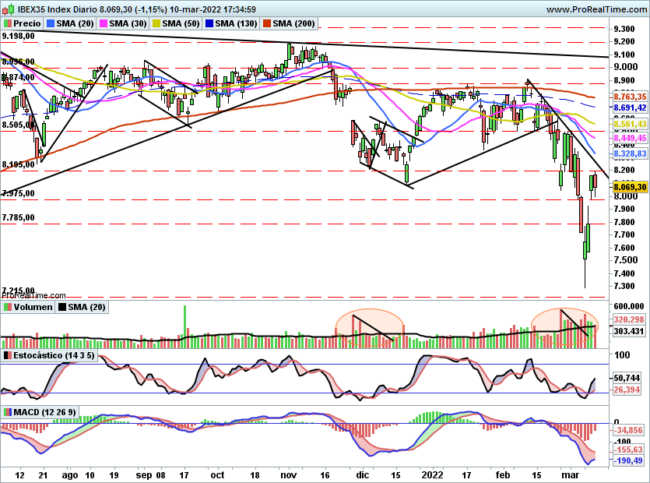This screenshot has height=483, width=650.
Task: Click the current price tag 8.069,30
Action: (x=630, y=187)
